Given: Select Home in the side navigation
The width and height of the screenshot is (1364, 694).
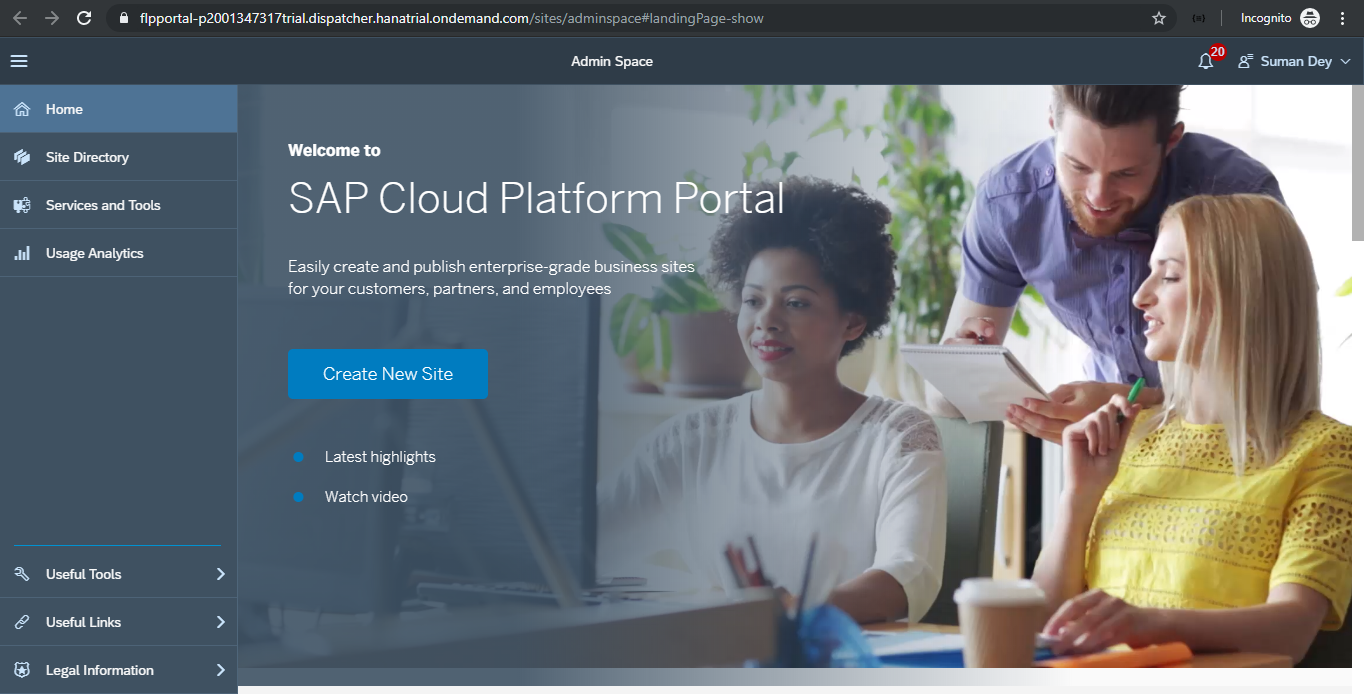Looking at the screenshot, I should [x=118, y=109].
